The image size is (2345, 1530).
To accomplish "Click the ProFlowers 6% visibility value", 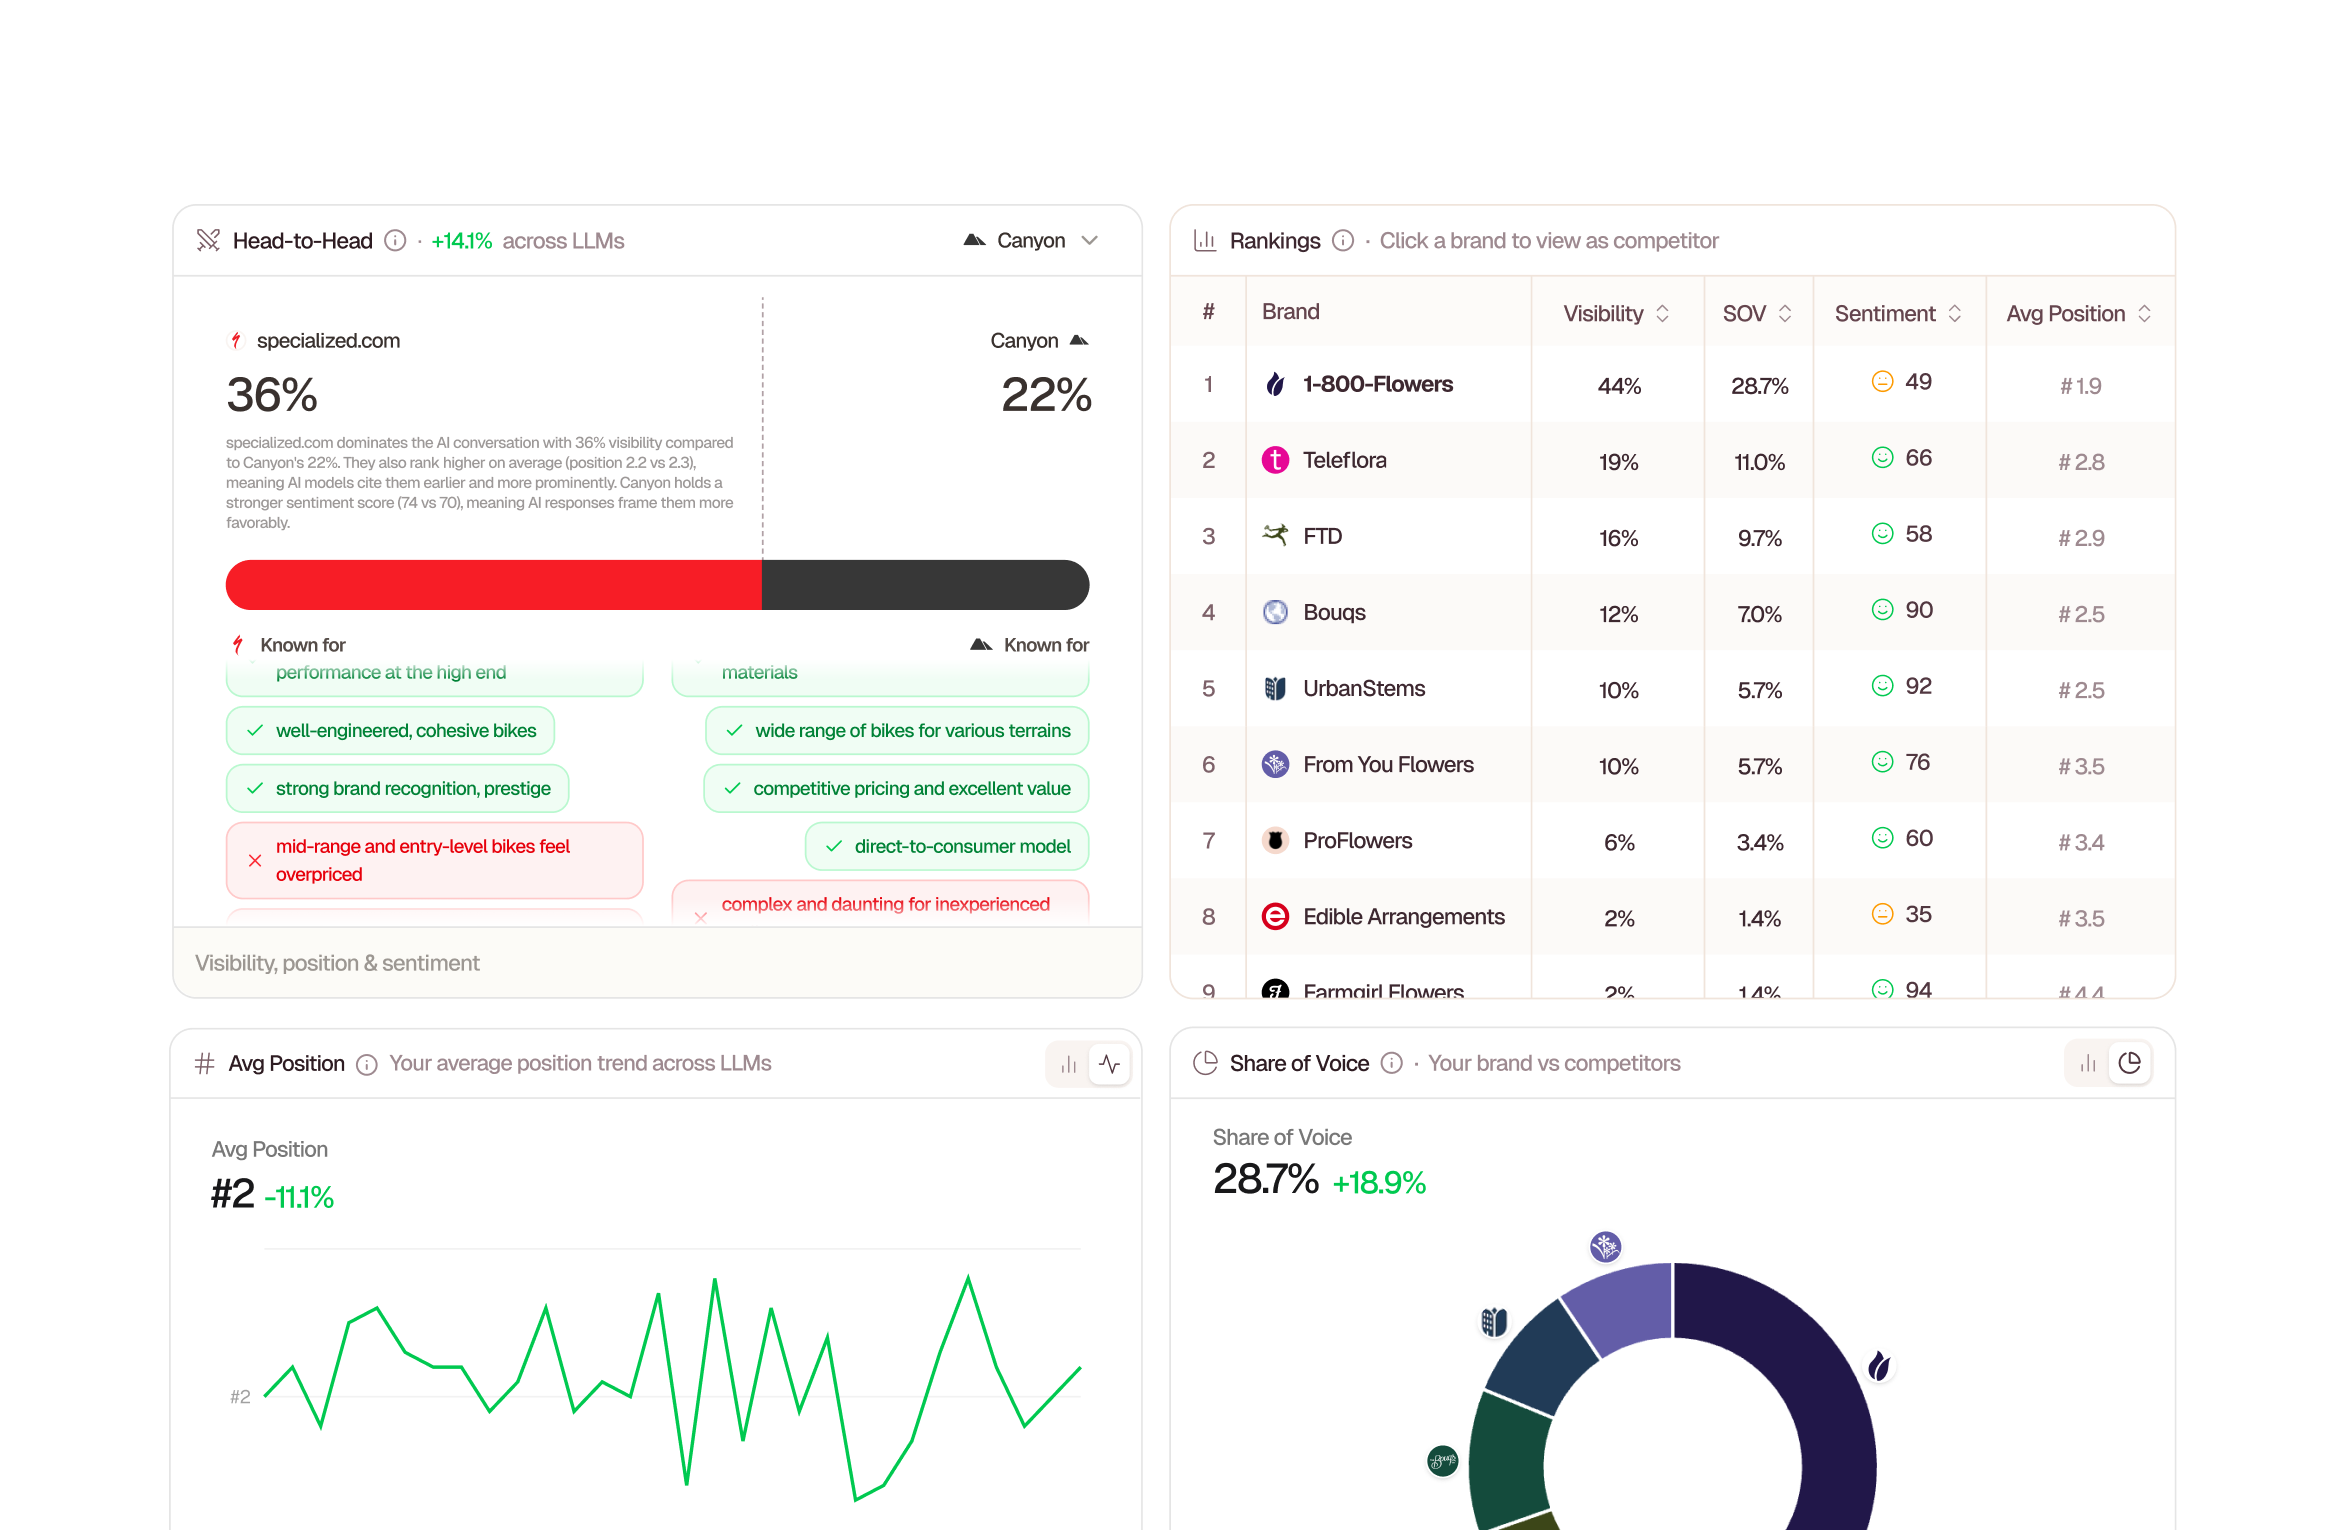I will pyautogui.click(x=1619, y=842).
